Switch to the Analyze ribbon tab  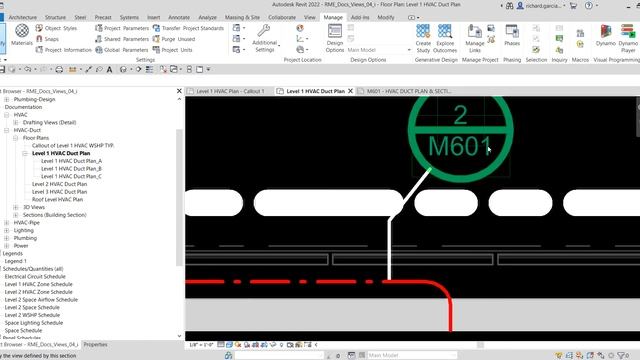pyautogui.click(x=207, y=18)
